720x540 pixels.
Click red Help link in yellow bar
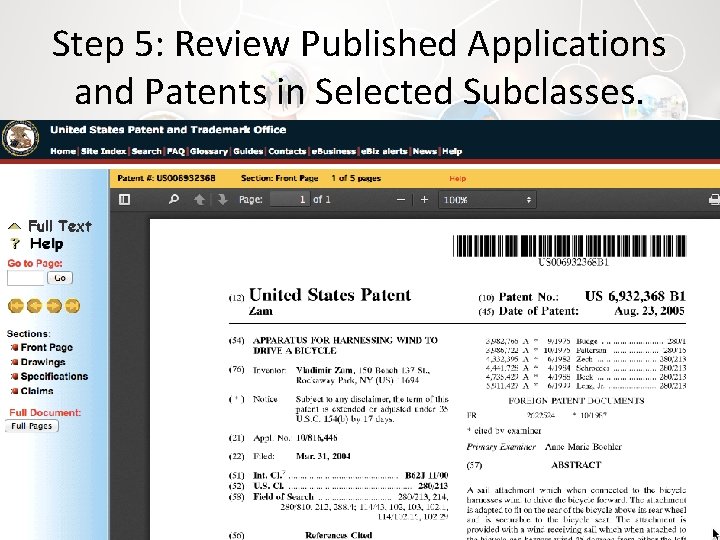pos(457,179)
